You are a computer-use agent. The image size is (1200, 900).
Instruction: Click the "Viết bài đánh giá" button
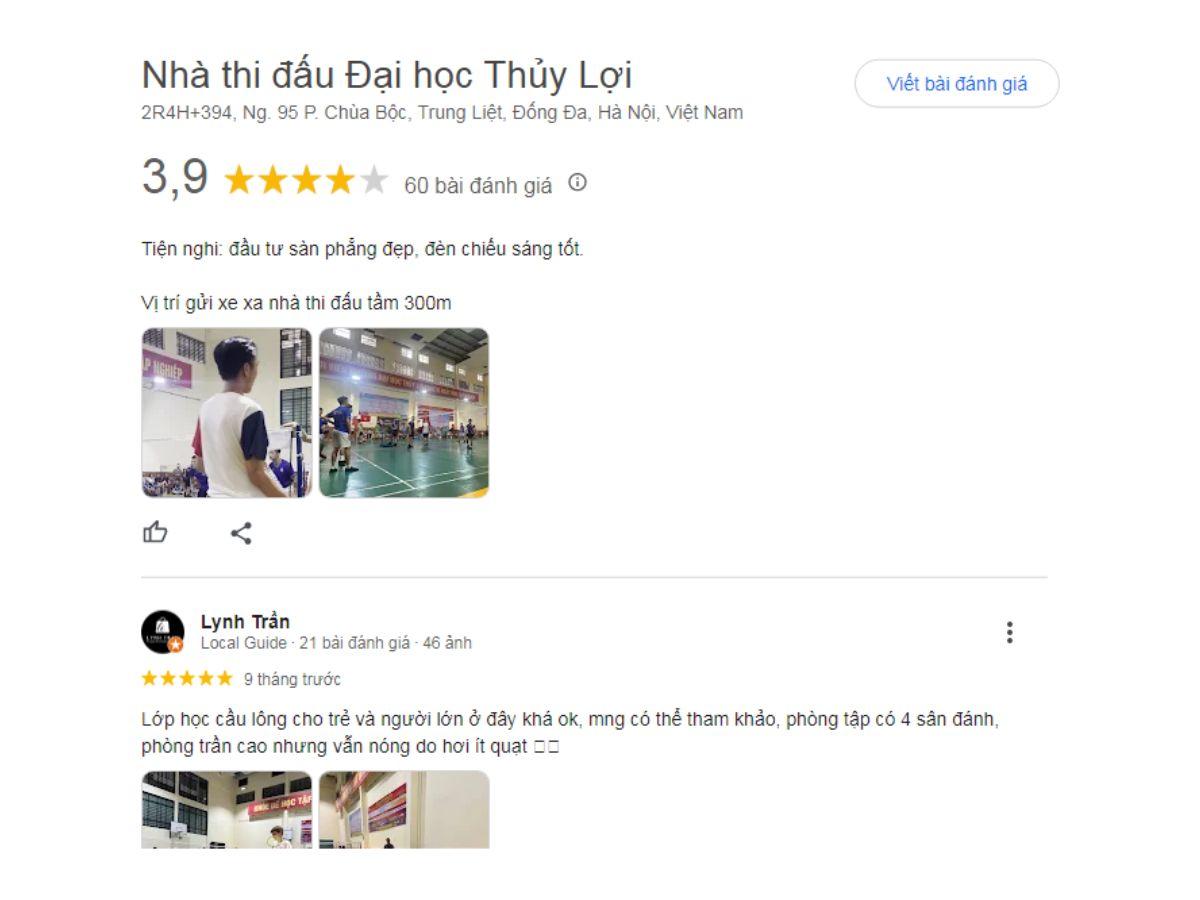(956, 84)
